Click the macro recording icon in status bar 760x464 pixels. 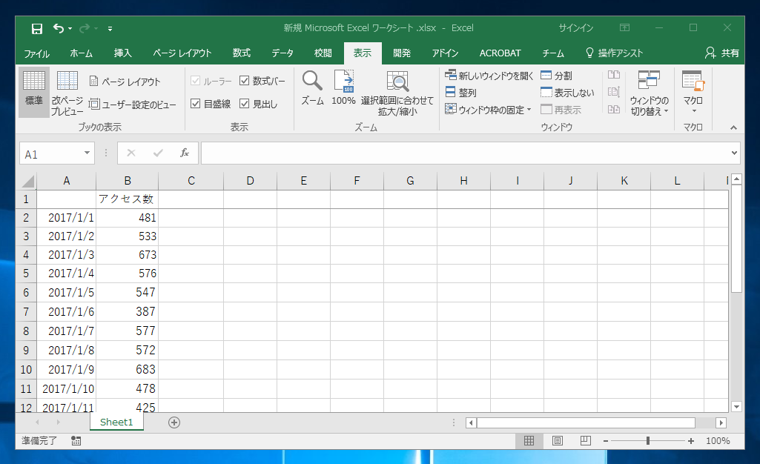(x=76, y=441)
